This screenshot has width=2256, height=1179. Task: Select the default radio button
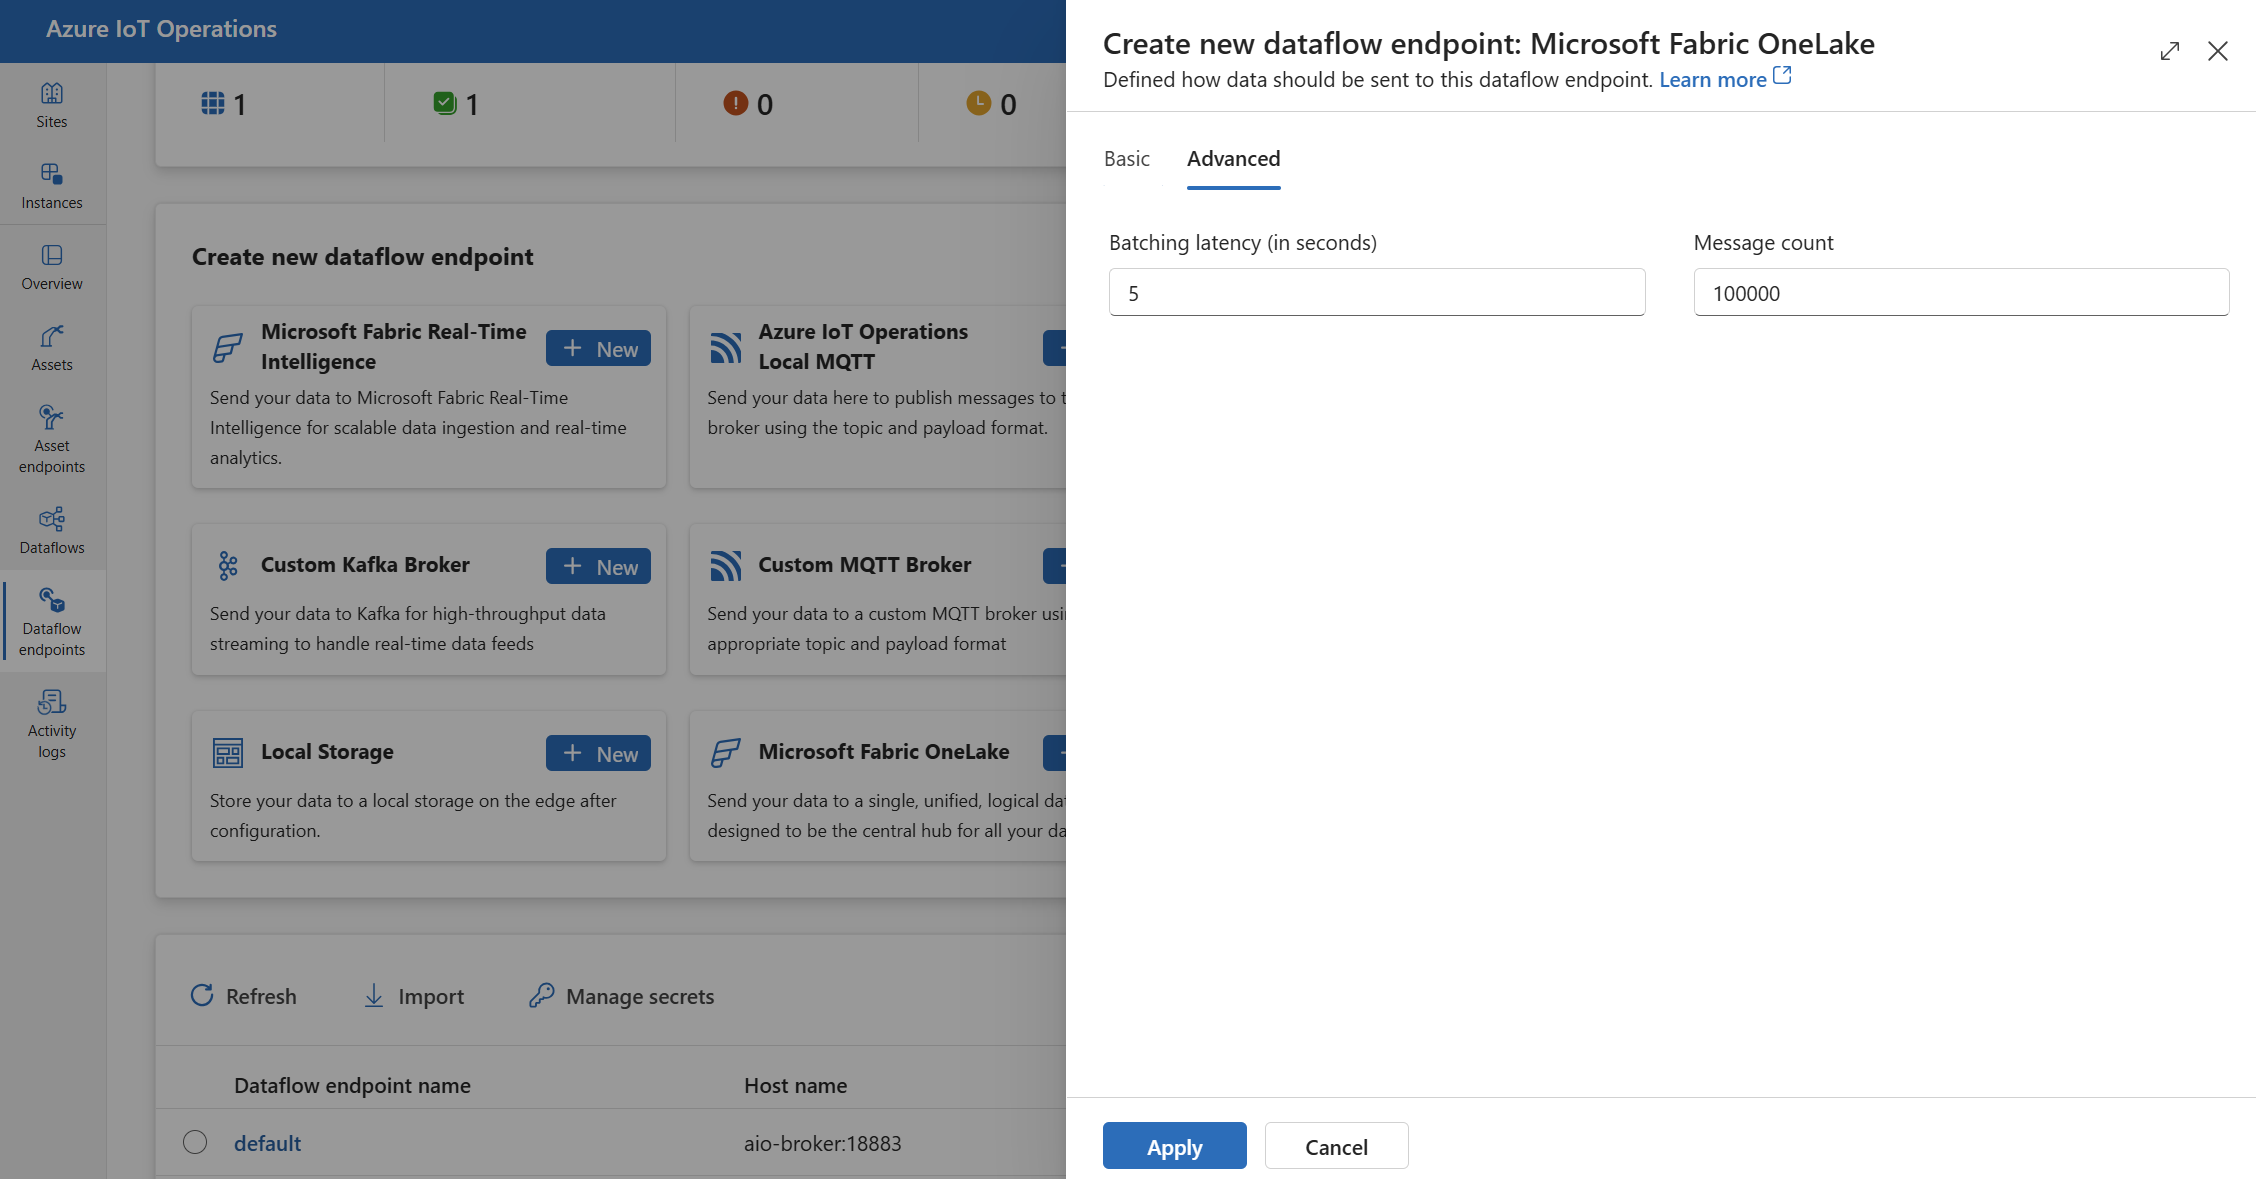tap(192, 1140)
